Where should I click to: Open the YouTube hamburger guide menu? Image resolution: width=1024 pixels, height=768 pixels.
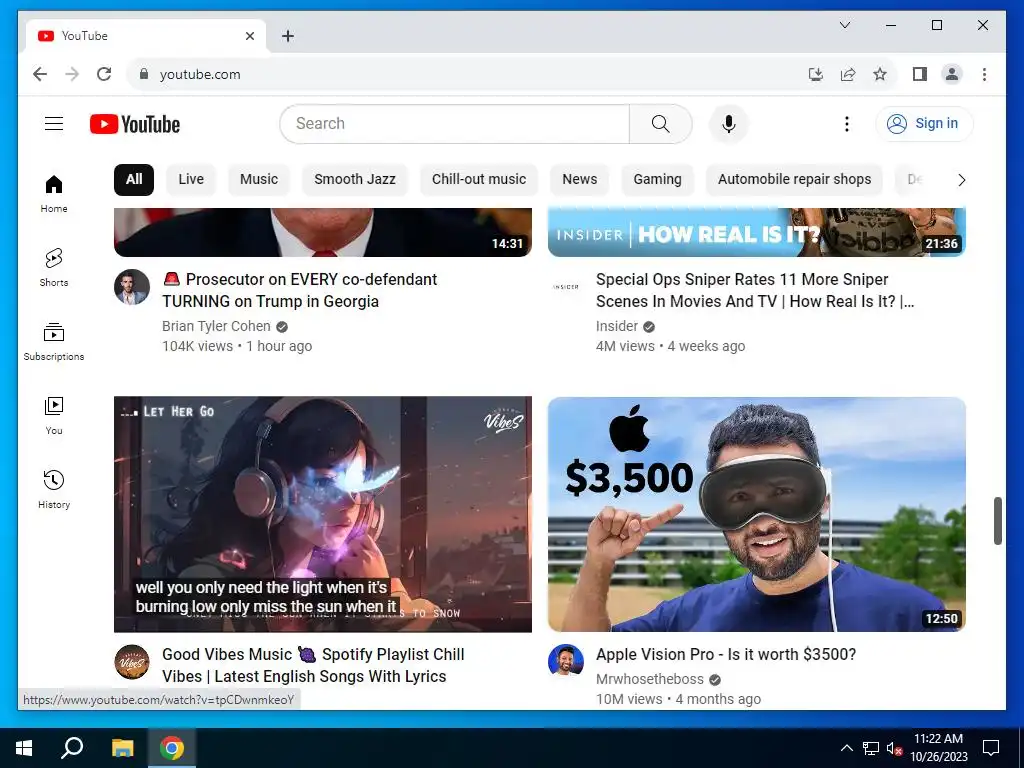(x=54, y=123)
